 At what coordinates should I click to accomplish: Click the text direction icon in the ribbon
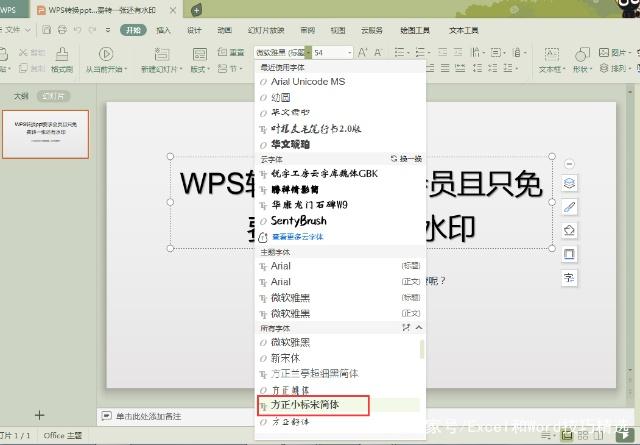point(476,52)
